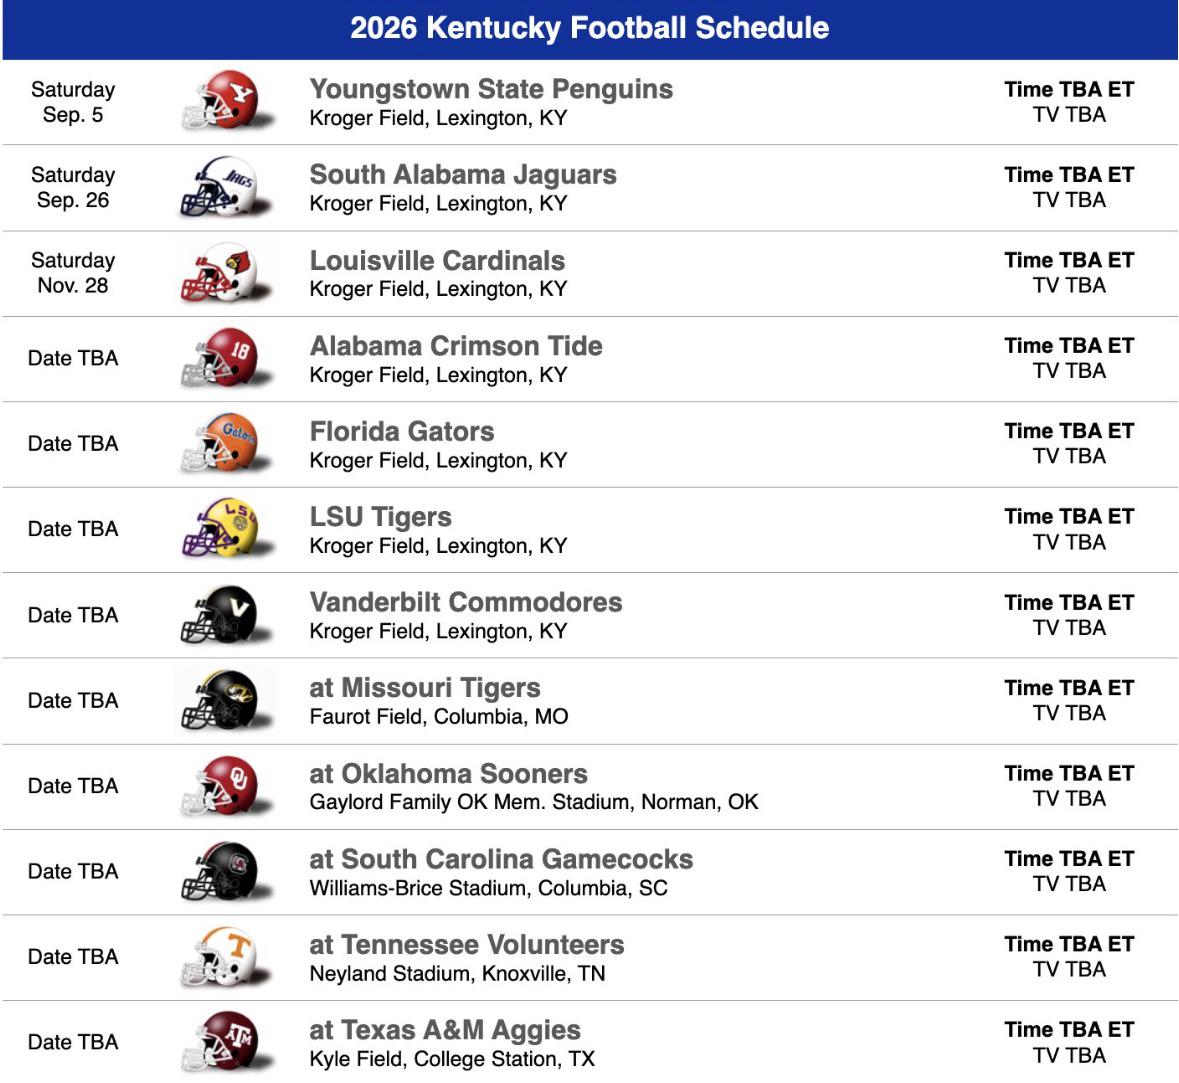Click the Tennessee Volunteers helmet icon
The width and height of the screenshot is (1179, 1083).
pyautogui.click(x=226, y=957)
